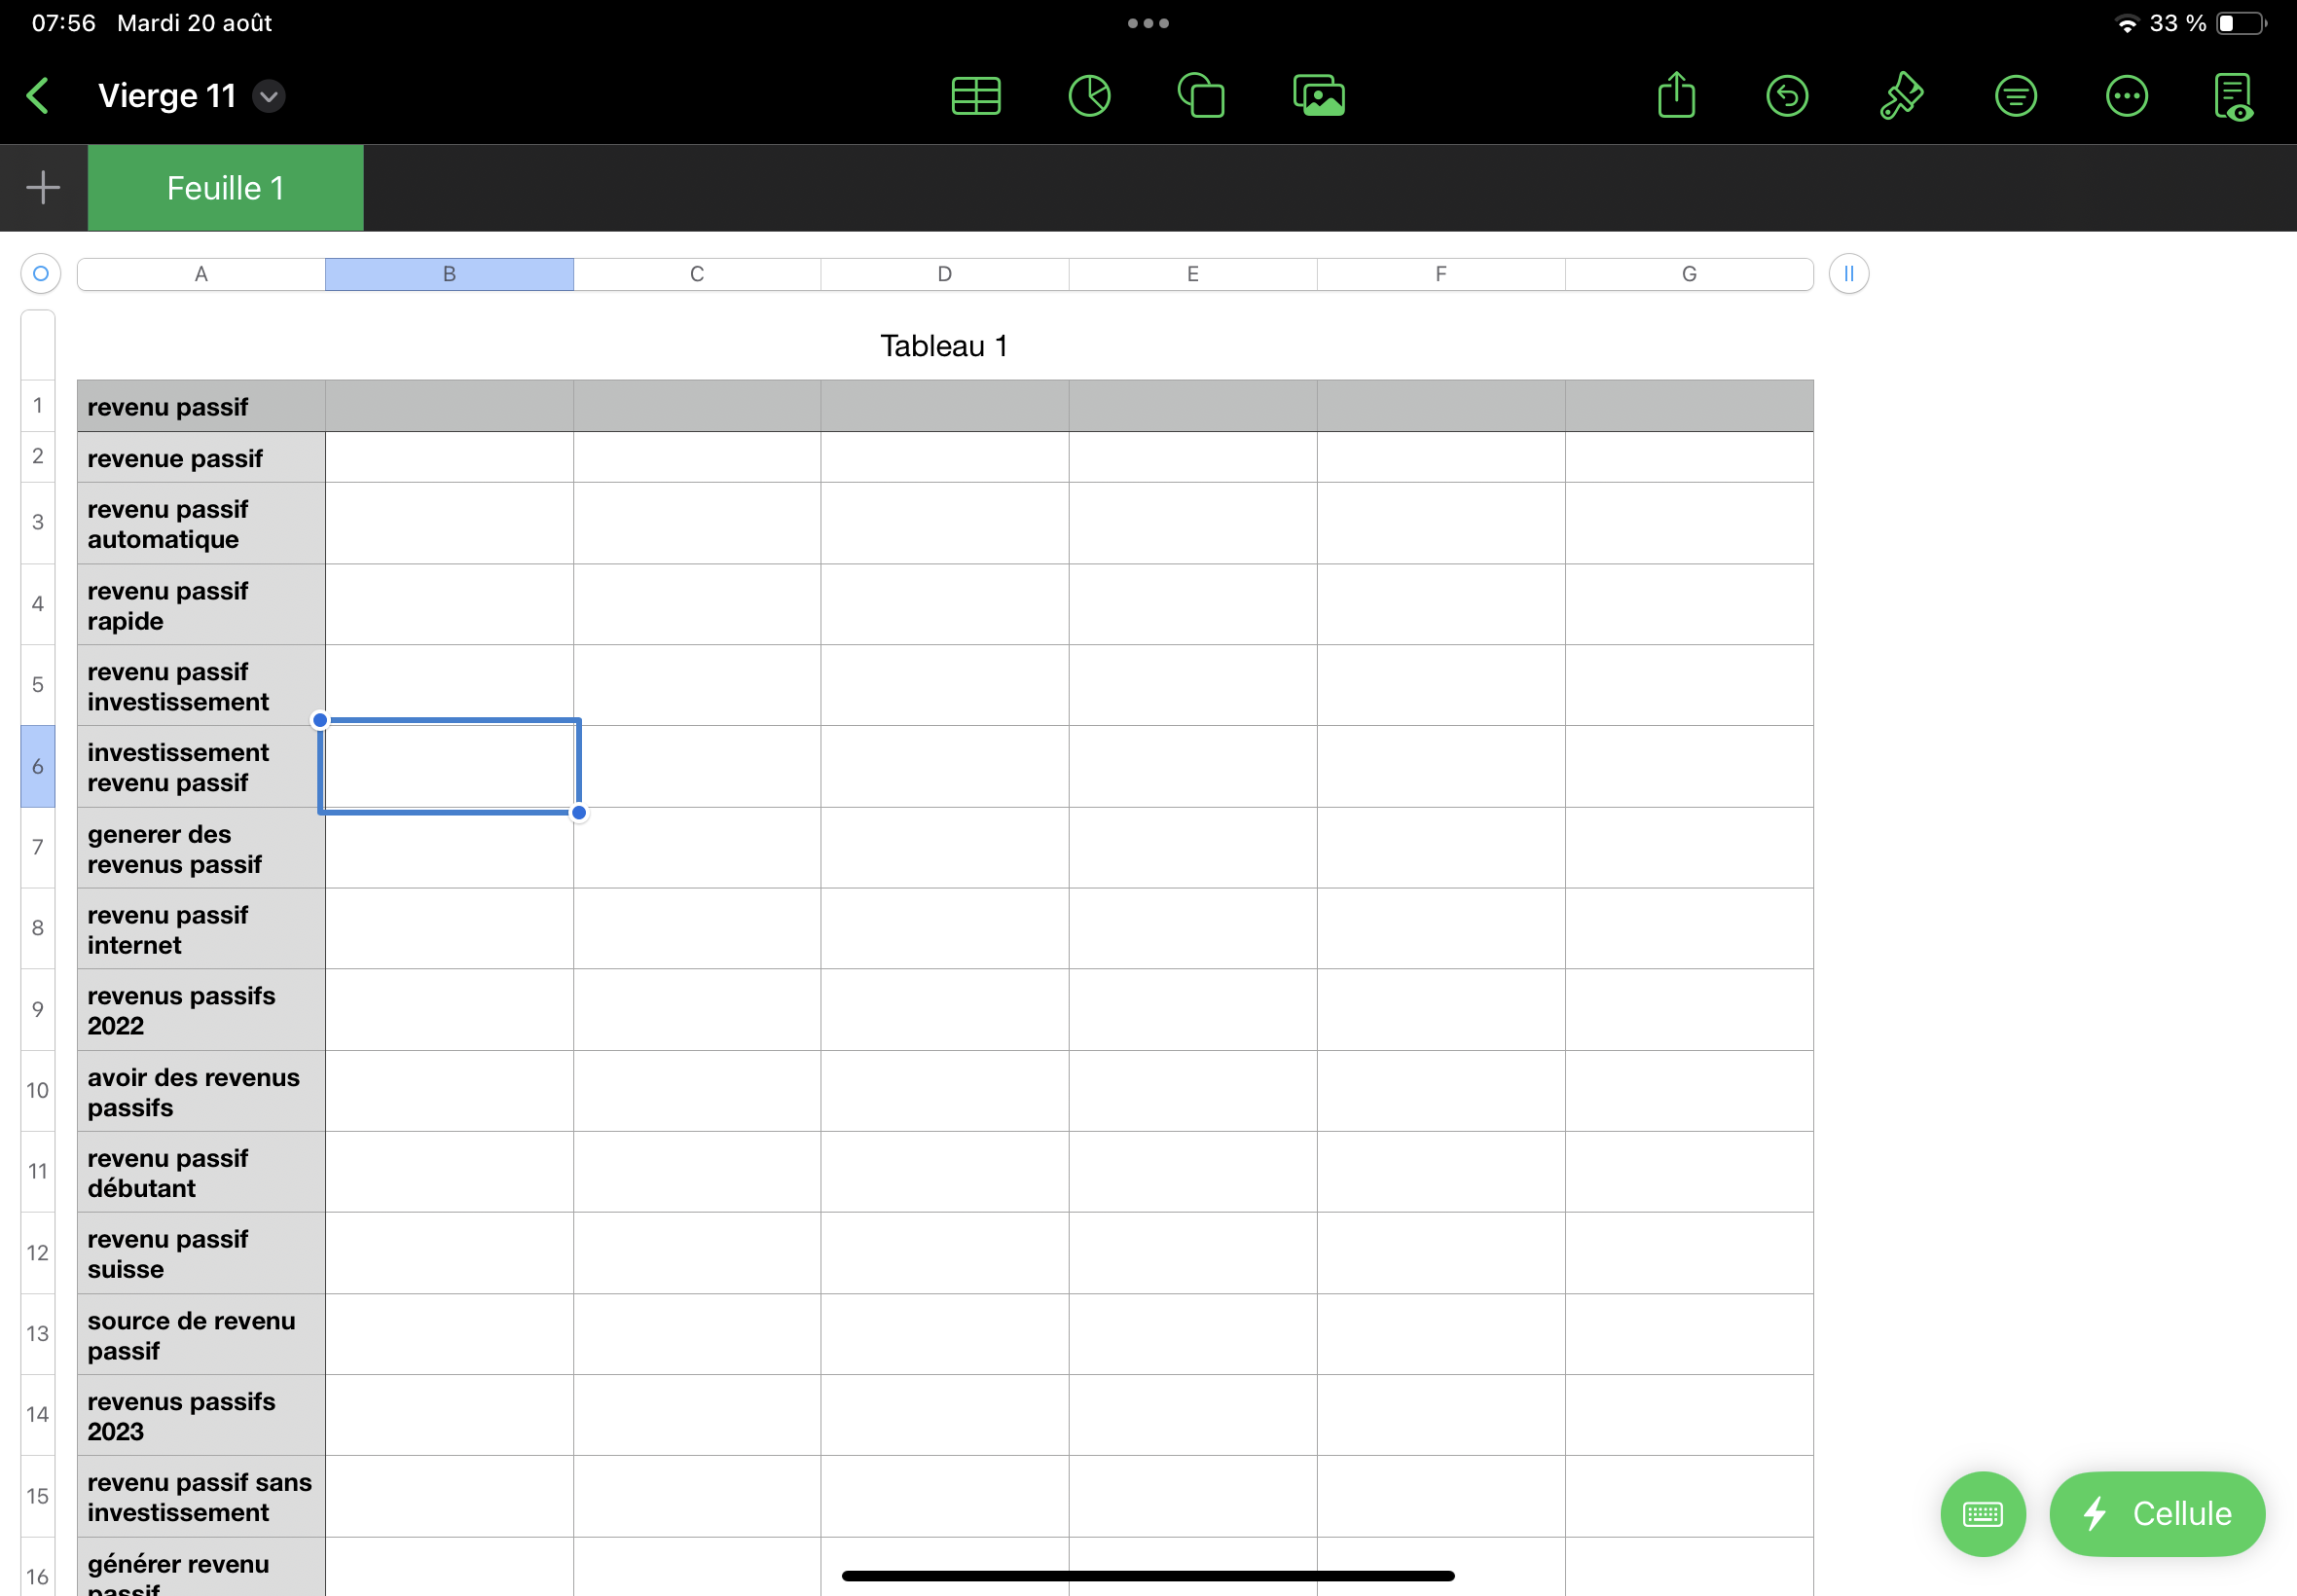2297x1596 pixels.
Task: Select the cell 'revenu passif débutant'
Action: tap(201, 1173)
